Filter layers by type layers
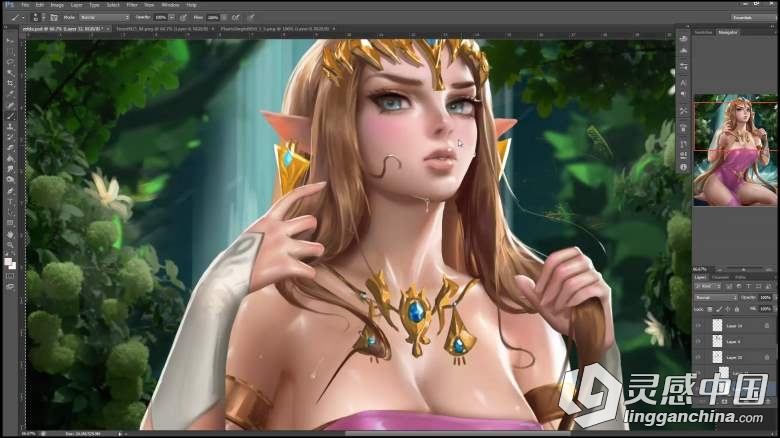Image resolution: width=780 pixels, height=438 pixels. coord(749,286)
